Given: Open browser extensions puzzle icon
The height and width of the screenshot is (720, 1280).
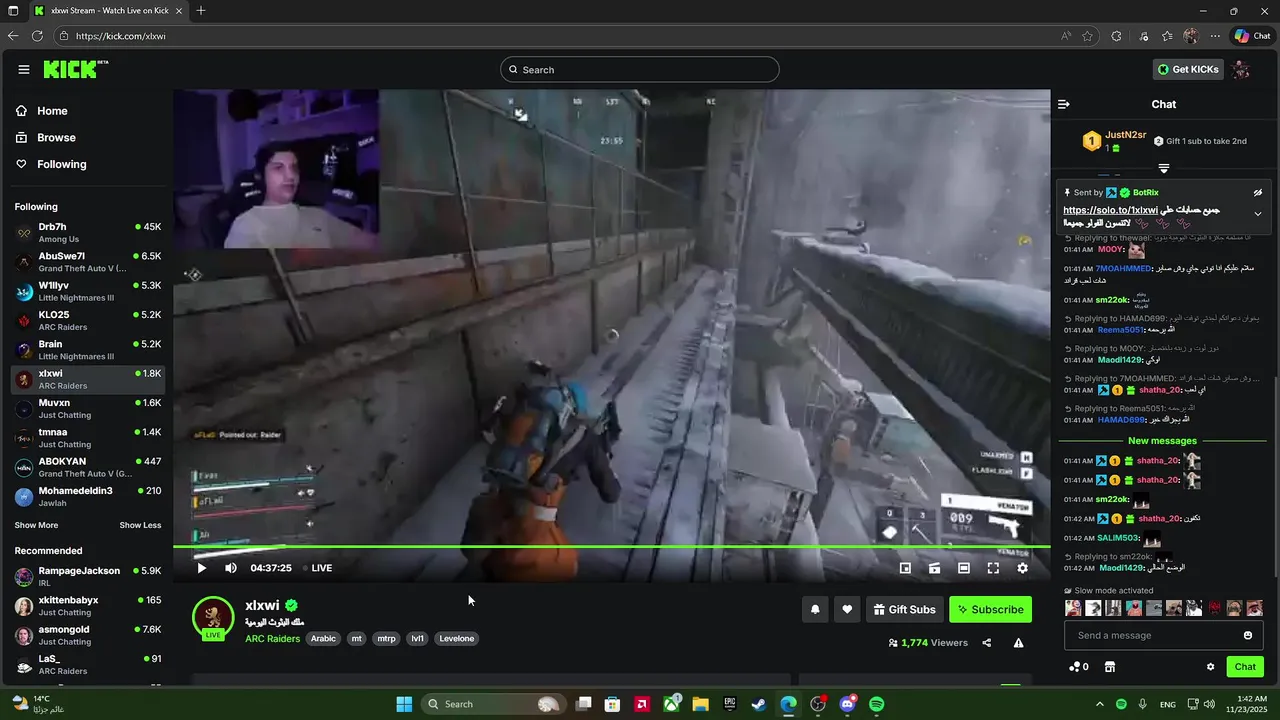Looking at the screenshot, I should [x=1117, y=36].
